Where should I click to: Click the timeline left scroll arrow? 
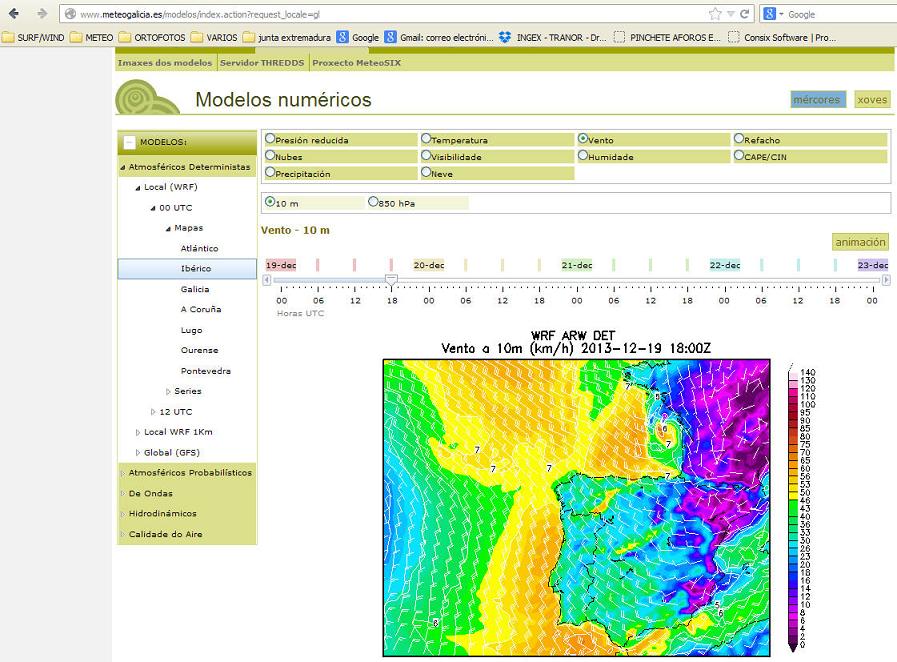267,280
